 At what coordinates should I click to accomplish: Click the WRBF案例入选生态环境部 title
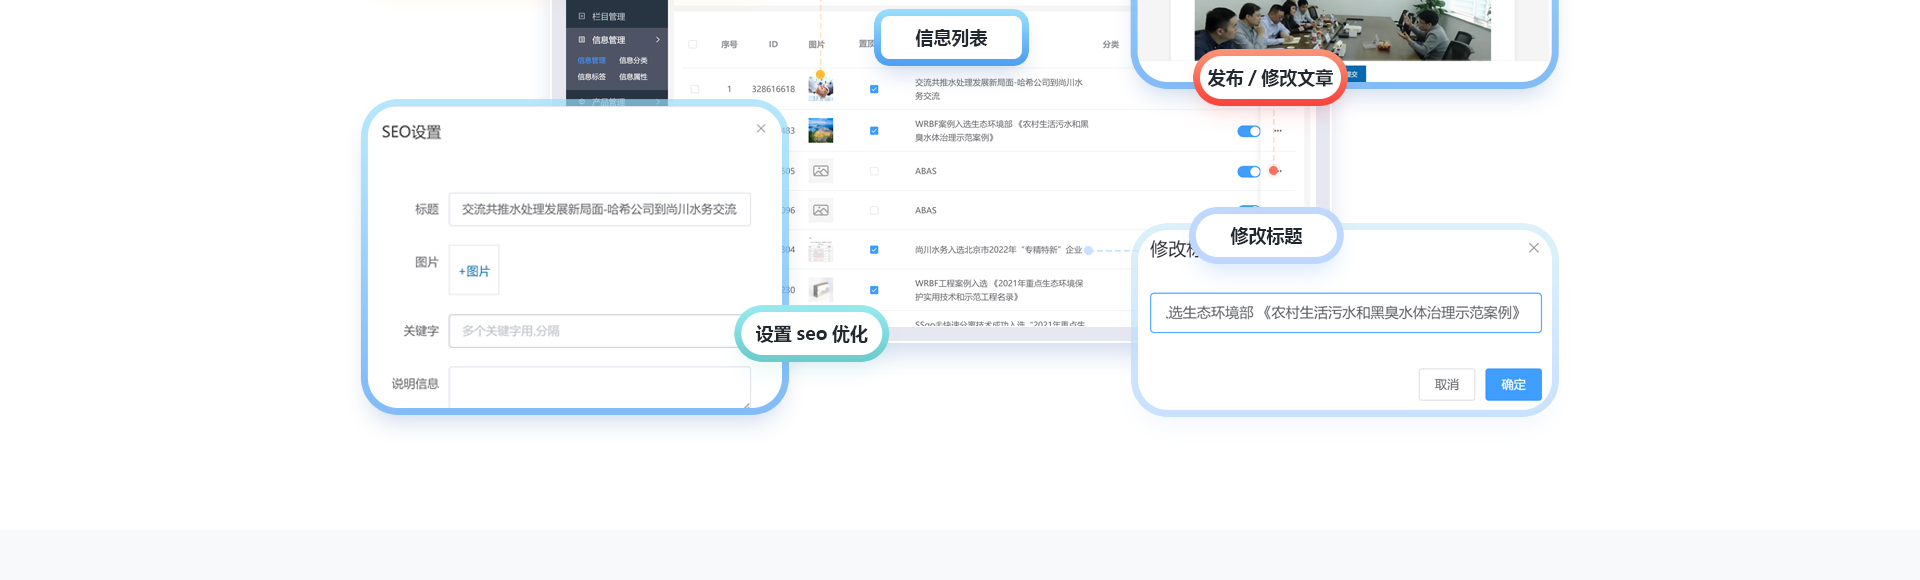click(x=1002, y=131)
